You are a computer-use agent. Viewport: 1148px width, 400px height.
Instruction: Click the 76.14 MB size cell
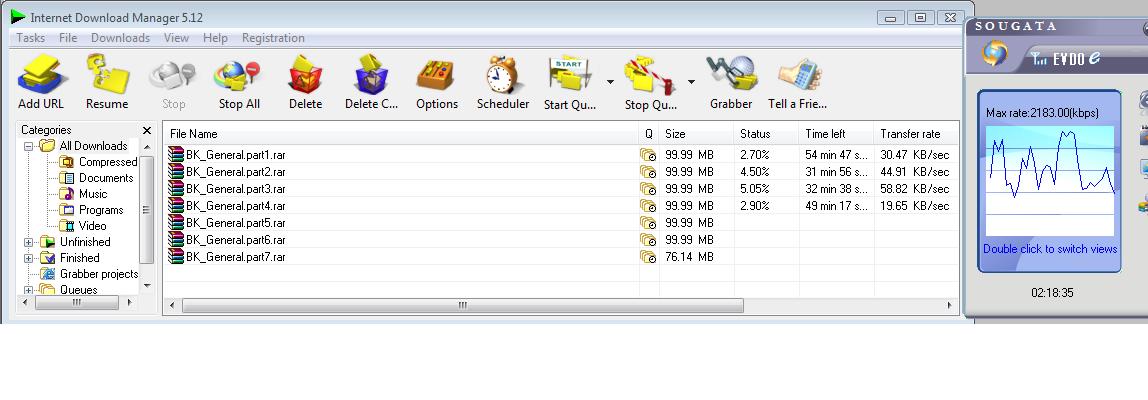click(x=689, y=257)
